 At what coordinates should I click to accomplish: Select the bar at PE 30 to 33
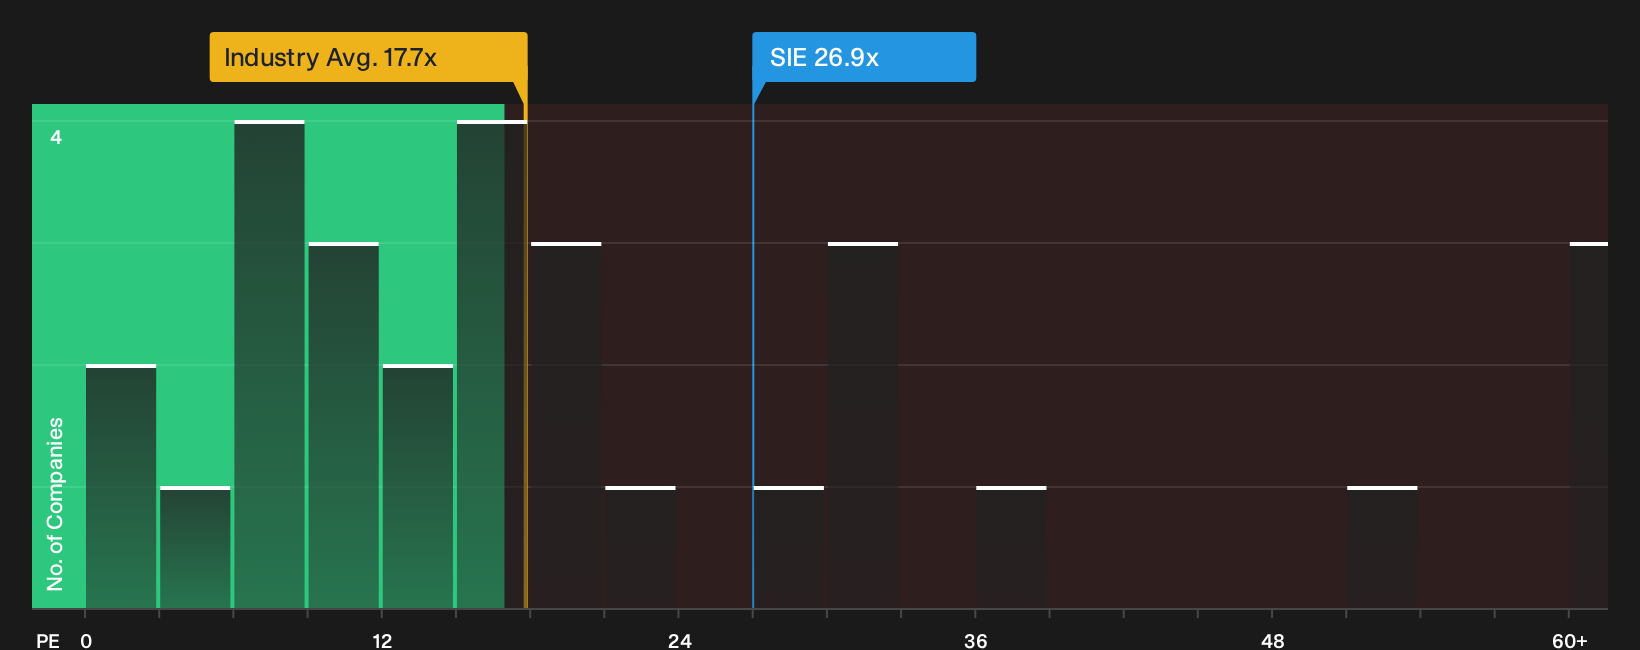click(863, 426)
